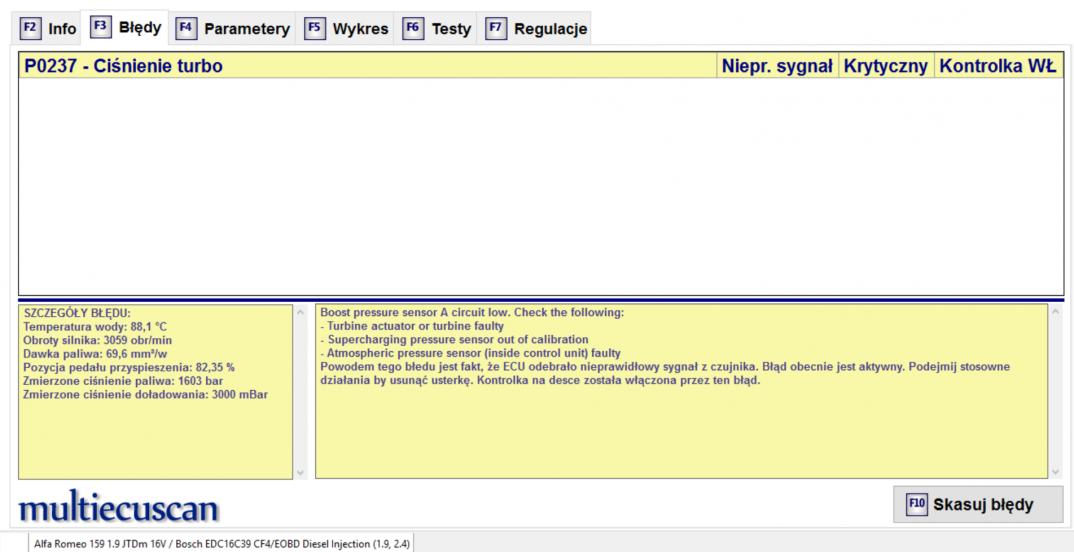Go to the Regulacje tab
The height and width of the screenshot is (552, 1074).
click(536, 29)
